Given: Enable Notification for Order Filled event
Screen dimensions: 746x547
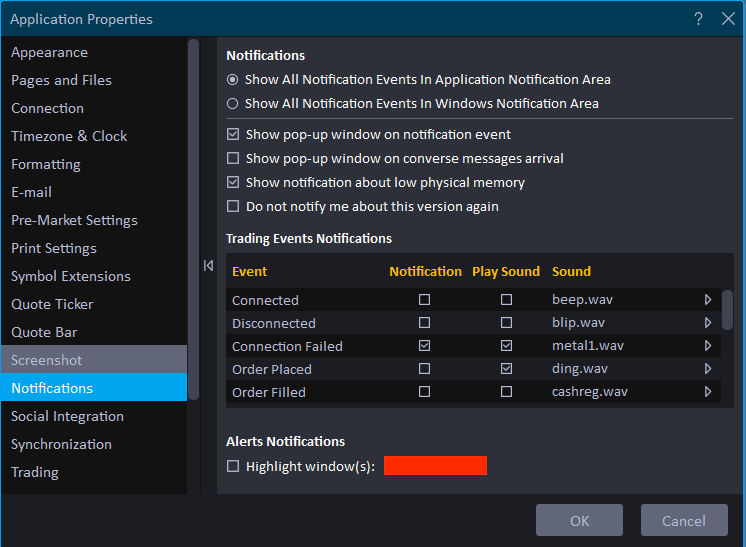Looking at the screenshot, I should (424, 391).
